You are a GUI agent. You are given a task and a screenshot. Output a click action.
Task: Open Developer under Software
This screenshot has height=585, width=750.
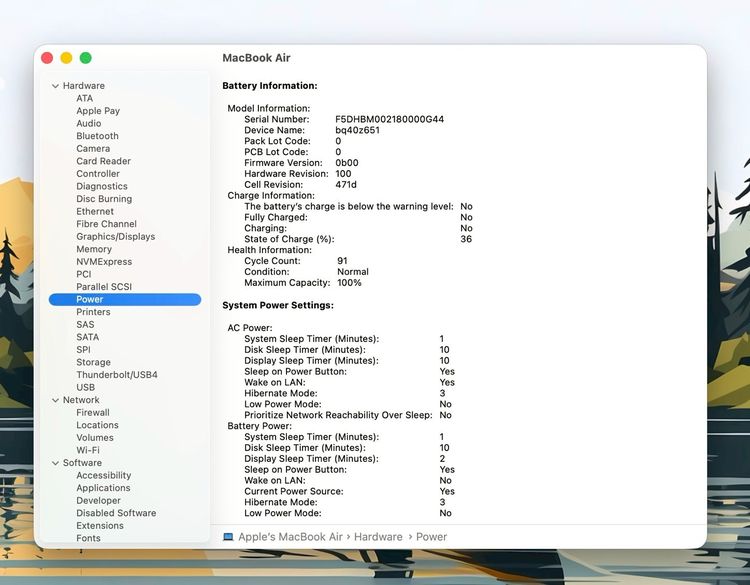[99, 501]
